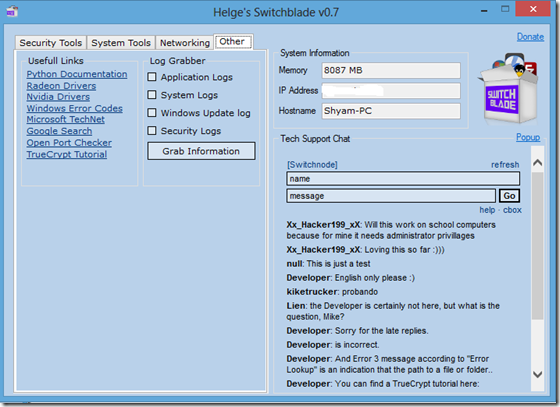Click the chat scrollbar down arrow
This screenshot has width=560, height=407.
(538, 374)
